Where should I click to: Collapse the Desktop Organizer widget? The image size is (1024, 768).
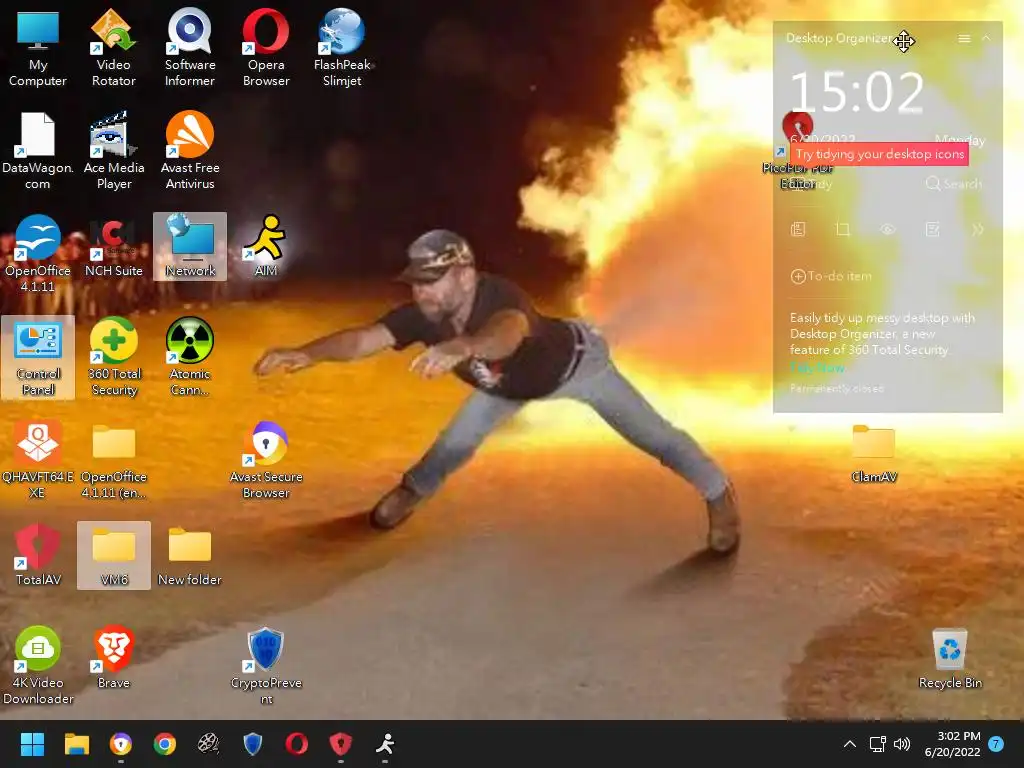pos(986,39)
